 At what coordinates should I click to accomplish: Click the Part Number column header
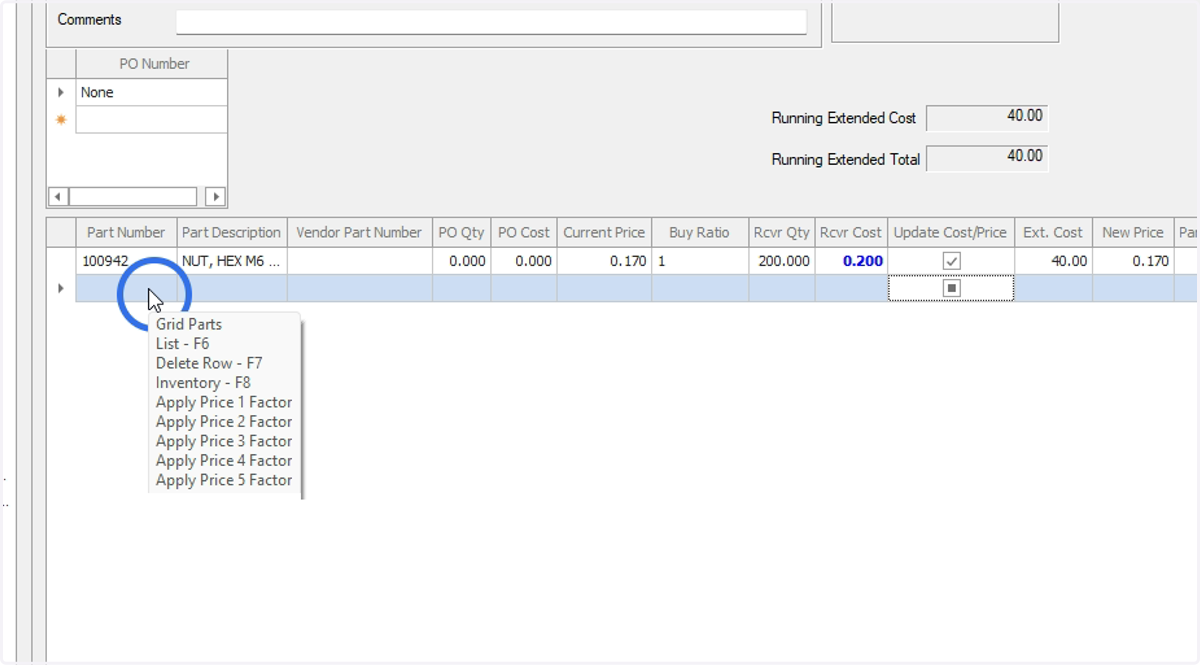point(126,232)
